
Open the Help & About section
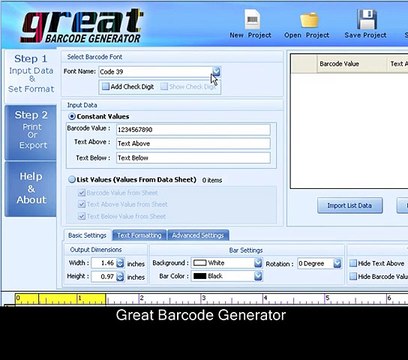[x=31, y=189]
